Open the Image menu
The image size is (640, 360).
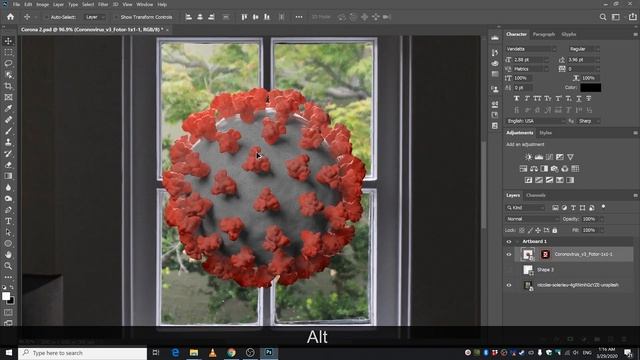click(42, 4)
